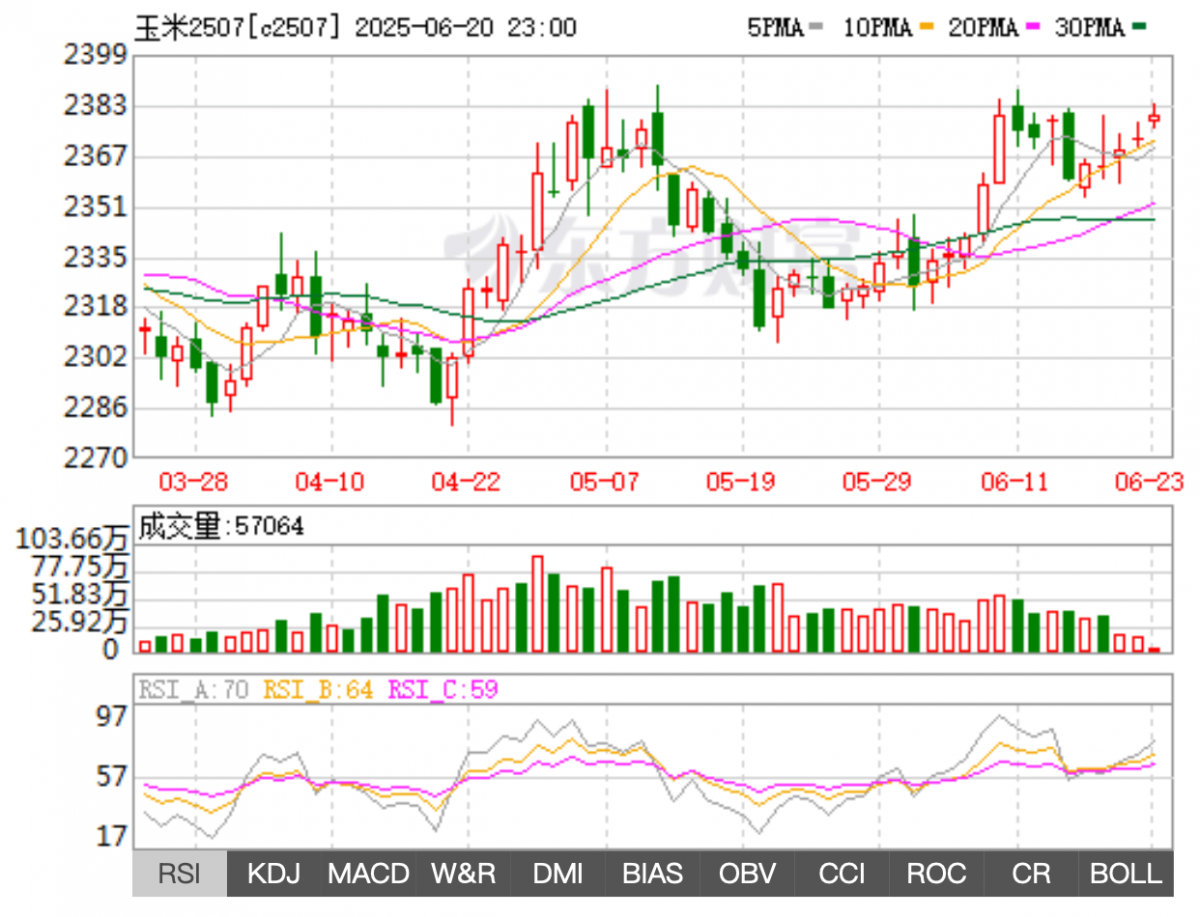Display the BOLL indicator
The height and width of the screenshot is (917, 1200).
coord(1126,874)
